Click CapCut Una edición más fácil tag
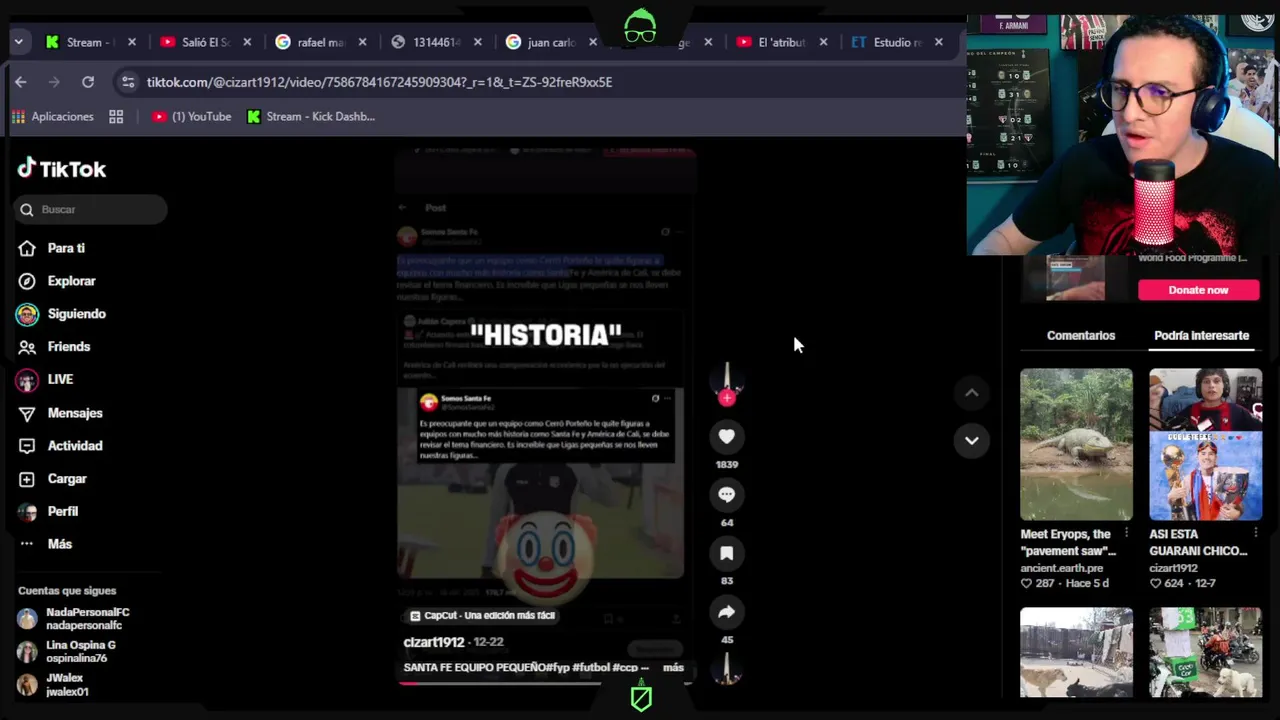Viewport: 1280px width, 720px height. pos(483,616)
